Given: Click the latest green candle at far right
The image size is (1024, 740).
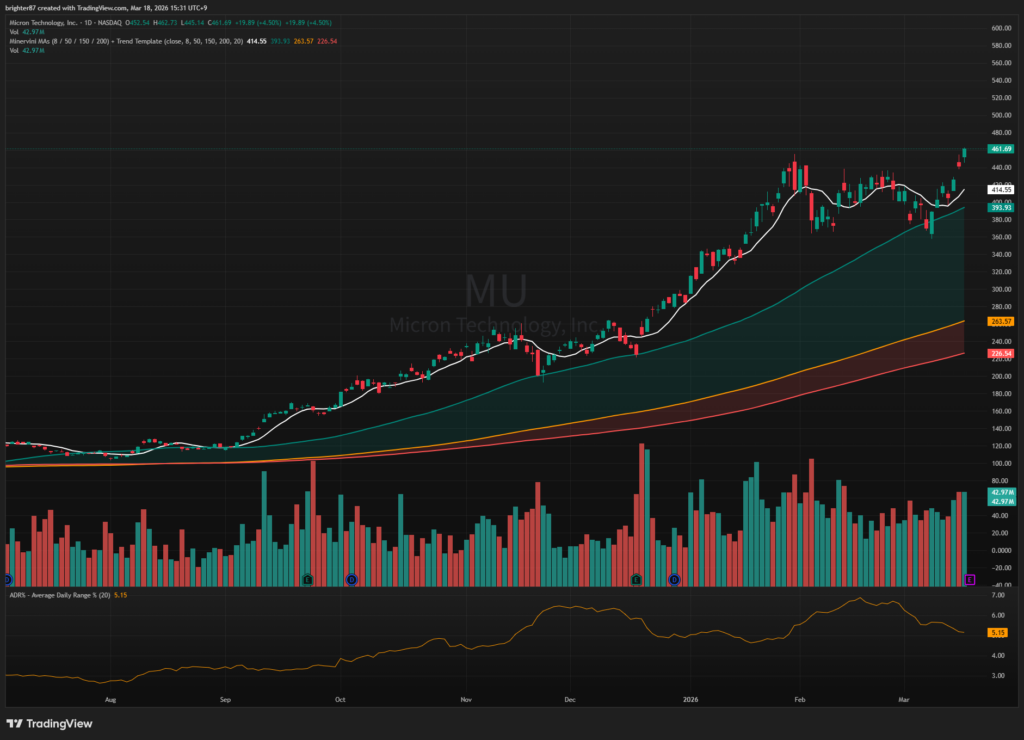Looking at the screenshot, I should [x=965, y=153].
